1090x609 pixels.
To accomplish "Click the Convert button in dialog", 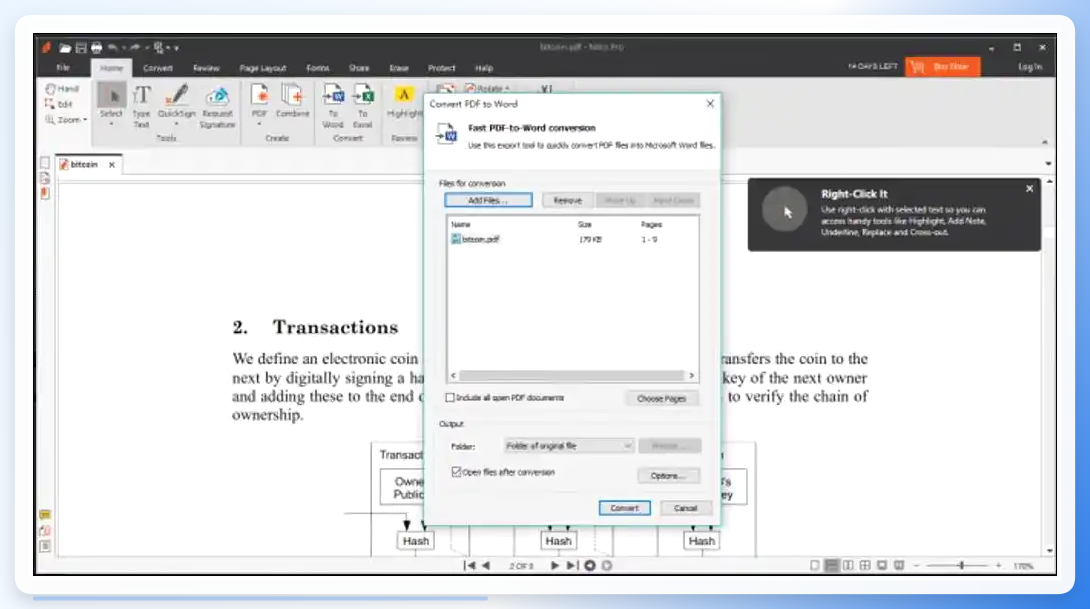I will (624, 508).
